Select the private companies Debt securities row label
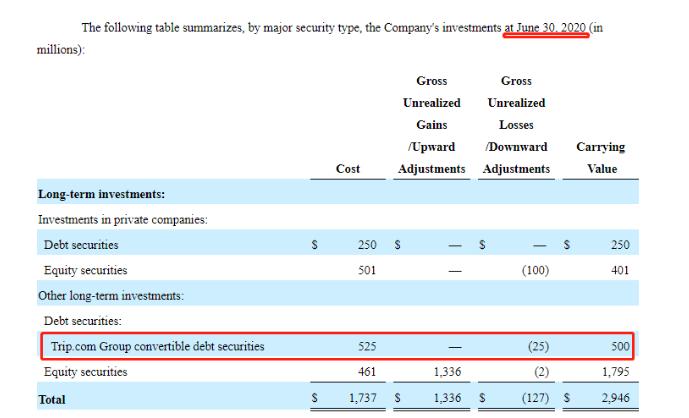Screen dimensions: 689x418 pyautogui.click(x=81, y=245)
